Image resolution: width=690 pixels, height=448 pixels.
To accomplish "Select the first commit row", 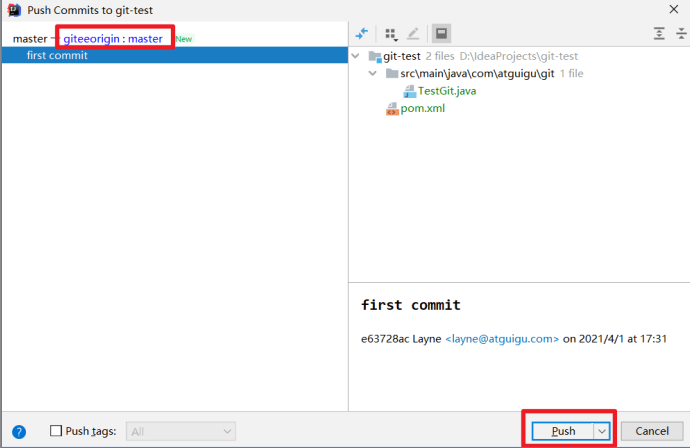I will pos(175,55).
